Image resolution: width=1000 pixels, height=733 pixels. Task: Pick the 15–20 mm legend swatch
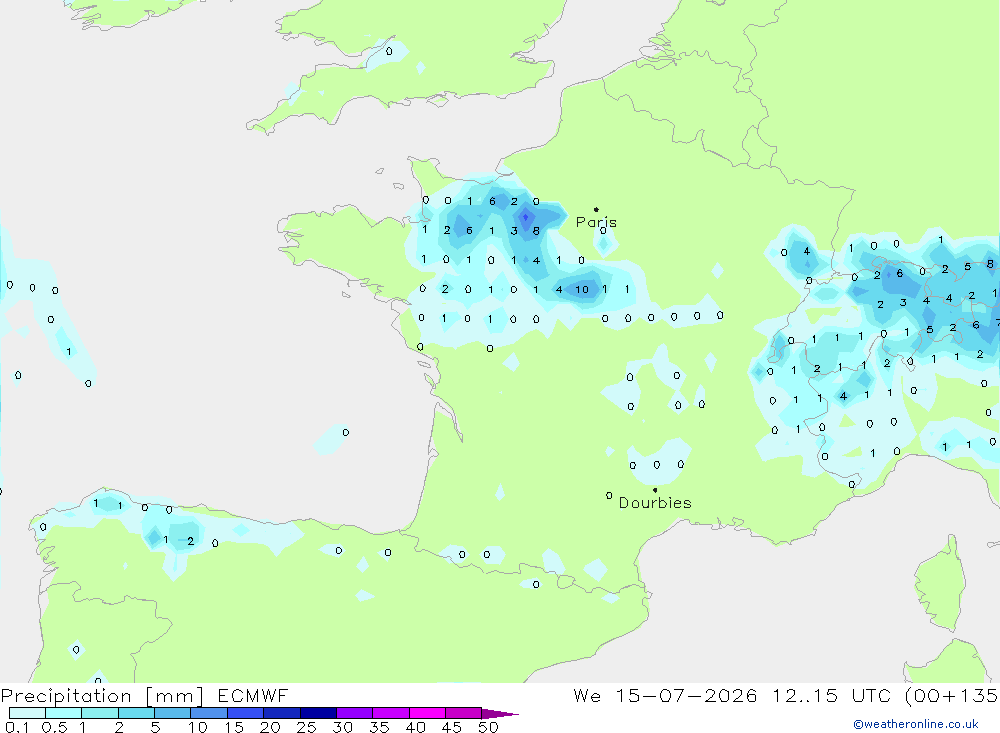click(246, 713)
